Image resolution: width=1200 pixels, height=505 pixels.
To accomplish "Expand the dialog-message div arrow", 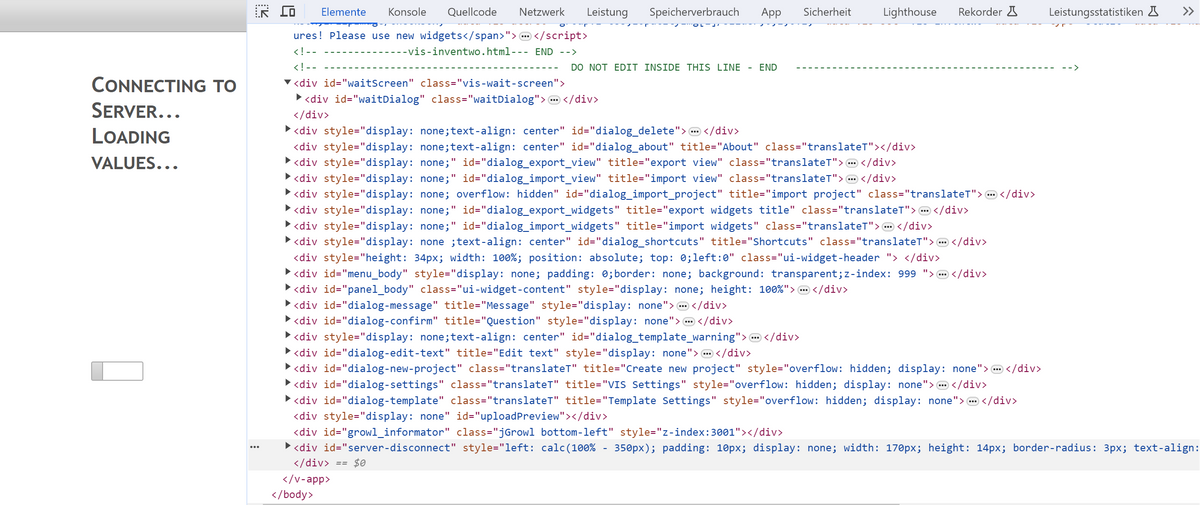I will pyautogui.click(x=288, y=306).
